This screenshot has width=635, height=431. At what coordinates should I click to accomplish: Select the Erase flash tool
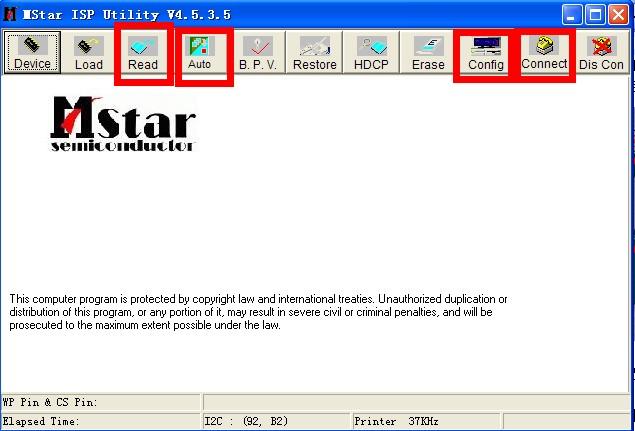pos(428,53)
